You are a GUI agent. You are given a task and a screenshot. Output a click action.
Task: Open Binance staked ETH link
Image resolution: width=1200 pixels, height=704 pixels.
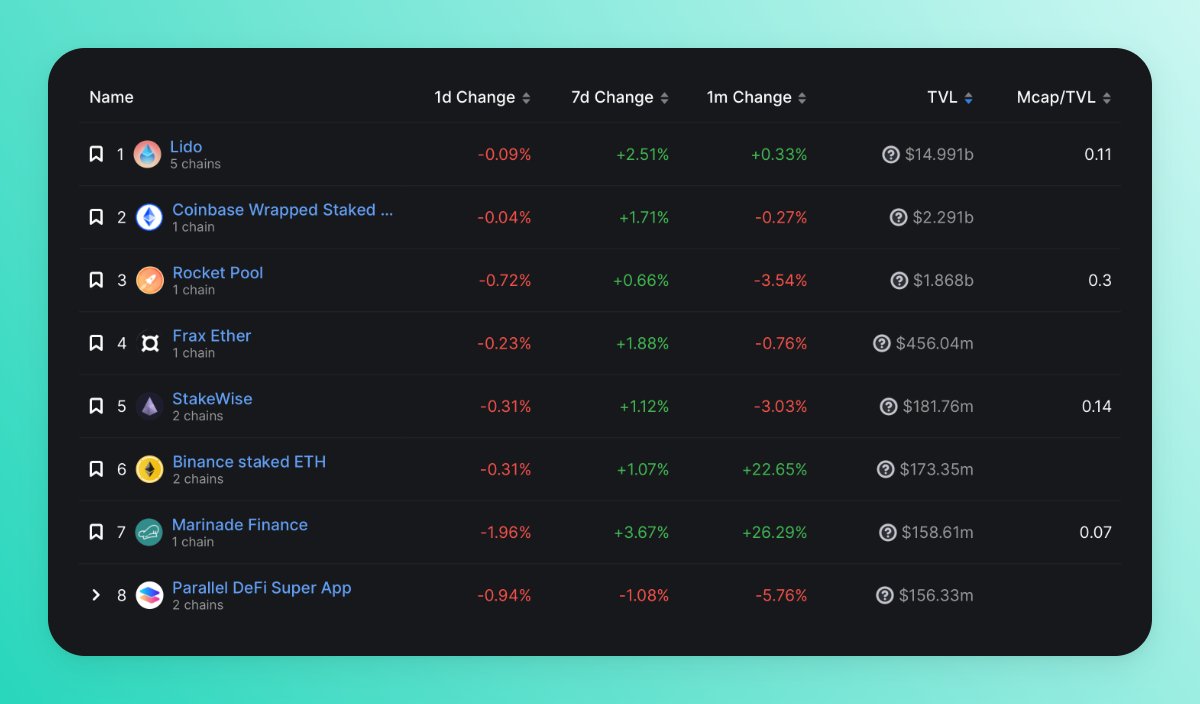[x=249, y=461]
